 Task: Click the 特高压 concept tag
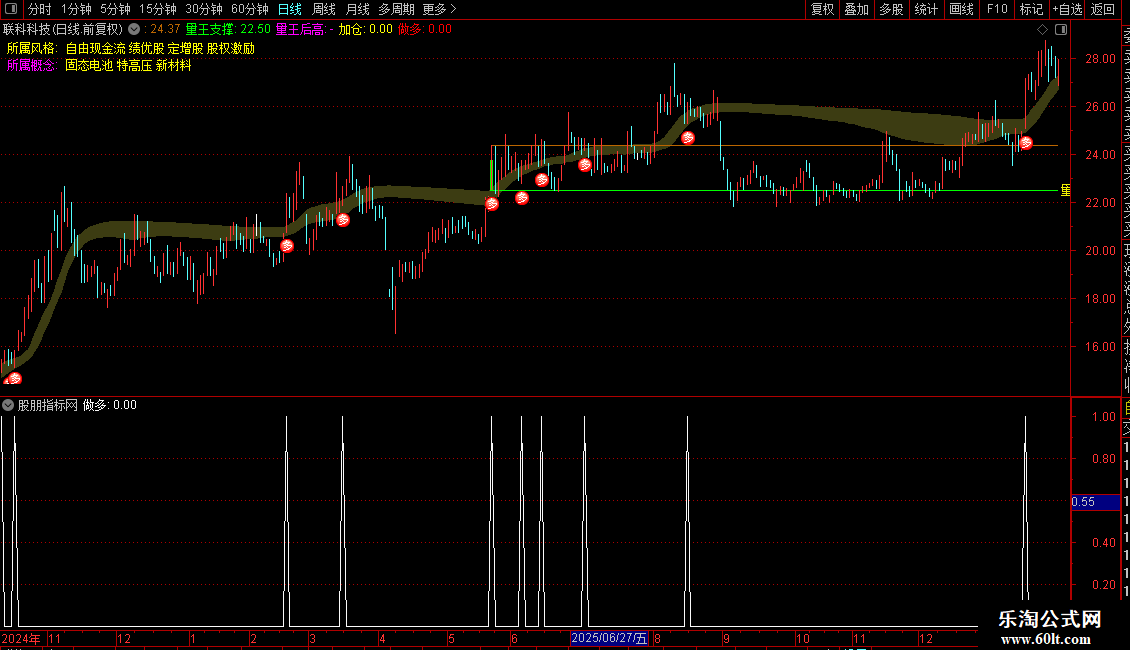134,65
